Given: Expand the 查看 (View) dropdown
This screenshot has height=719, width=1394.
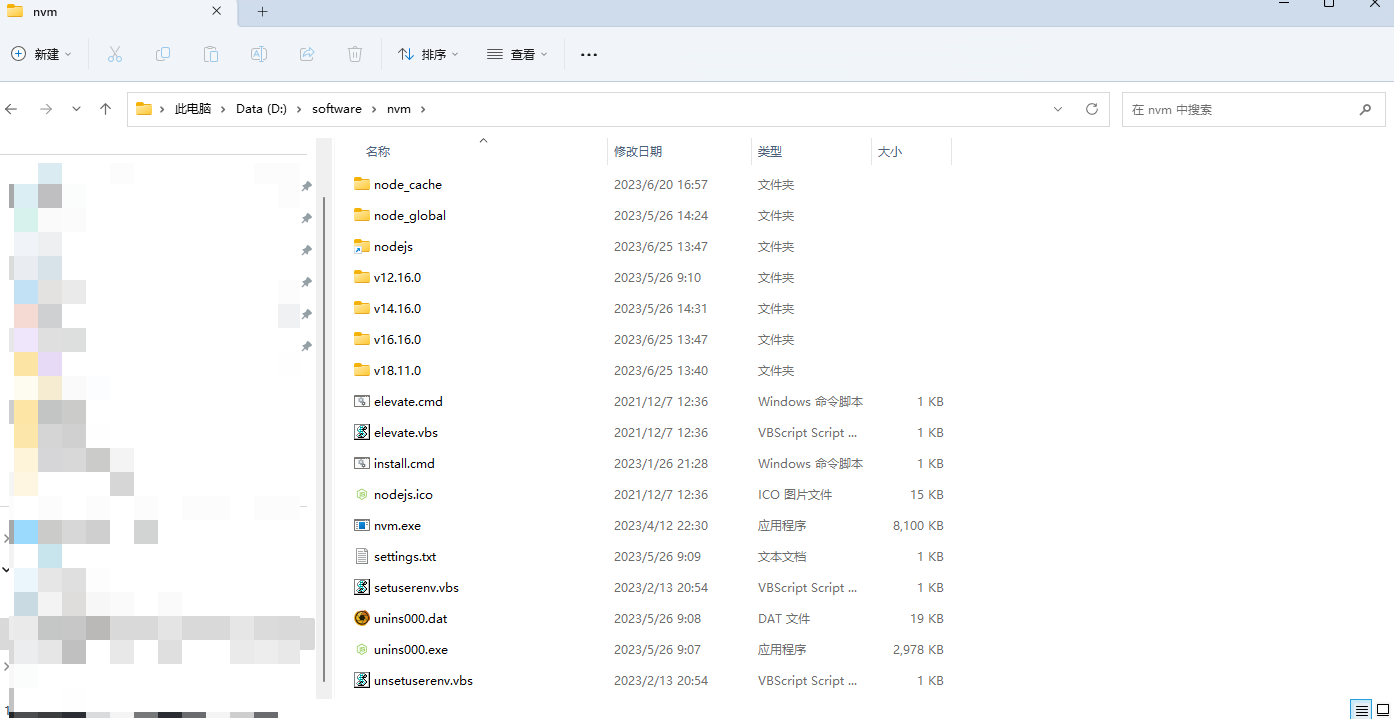Looking at the screenshot, I should [517, 54].
